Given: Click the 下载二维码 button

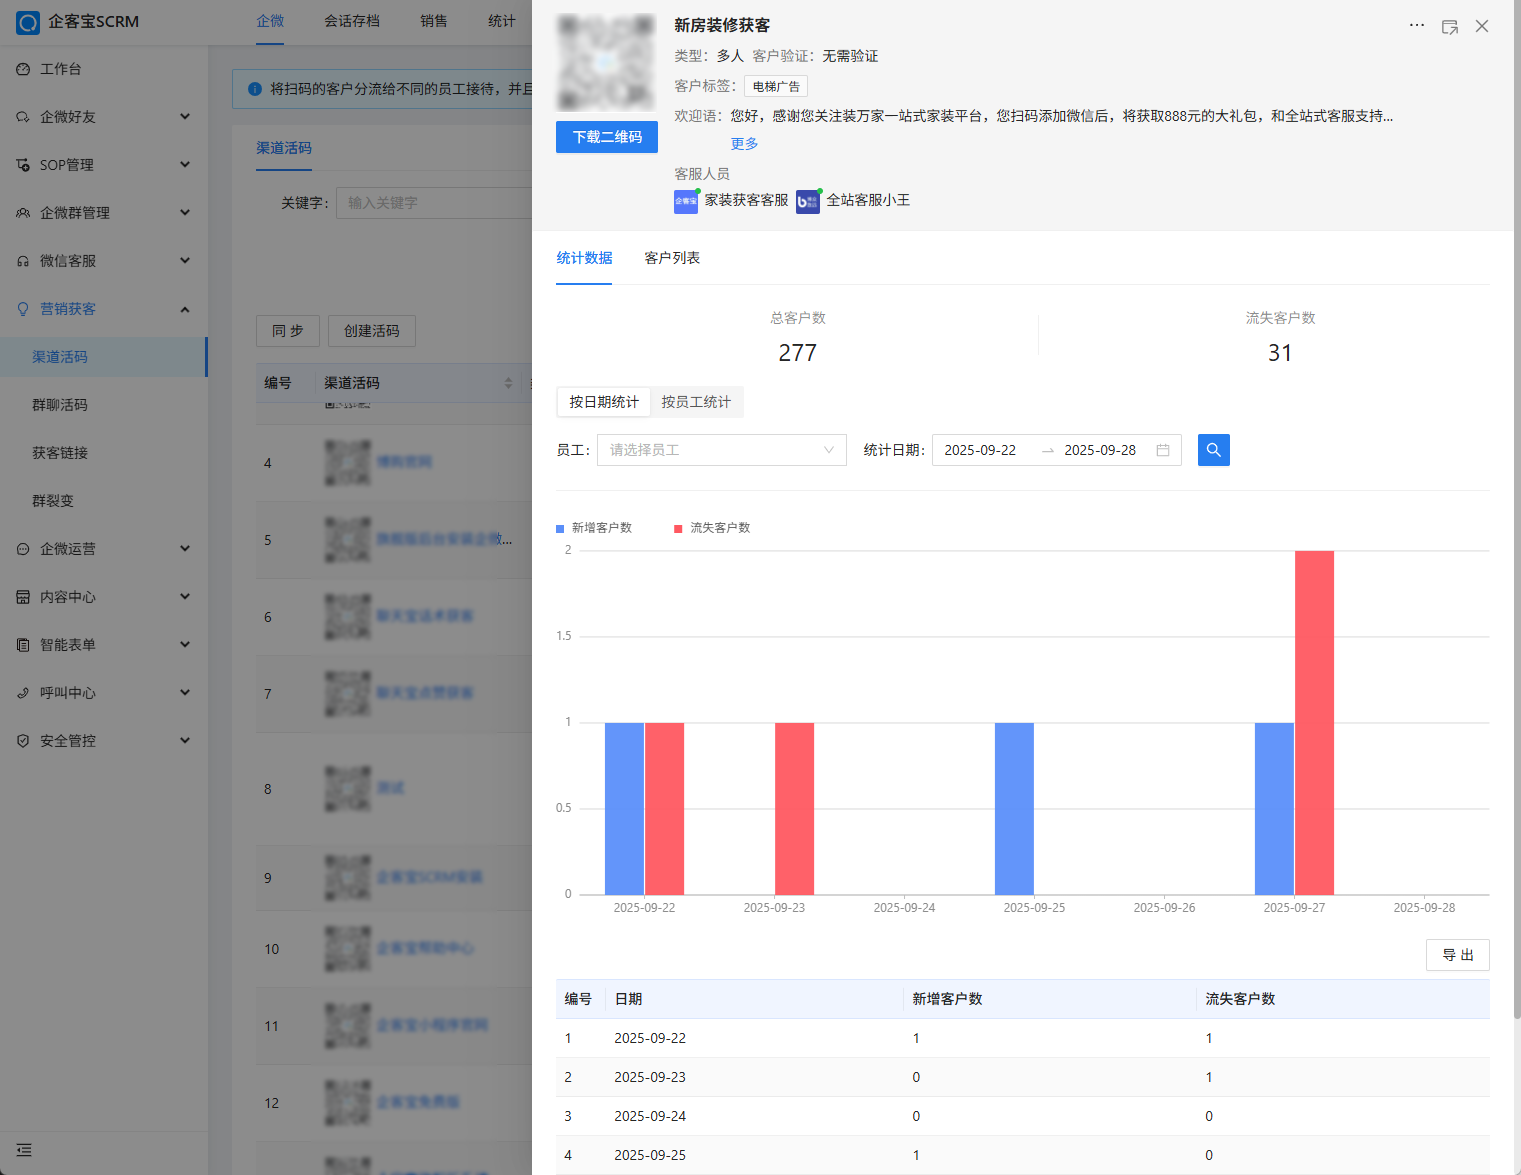Looking at the screenshot, I should [607, 137].
